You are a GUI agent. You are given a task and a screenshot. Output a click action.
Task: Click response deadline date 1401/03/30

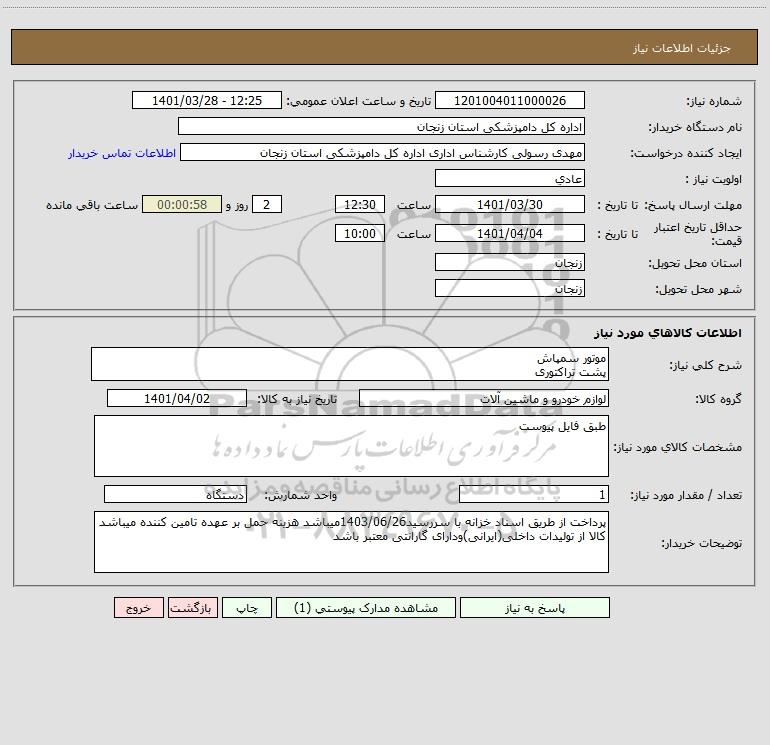[510, 204]
